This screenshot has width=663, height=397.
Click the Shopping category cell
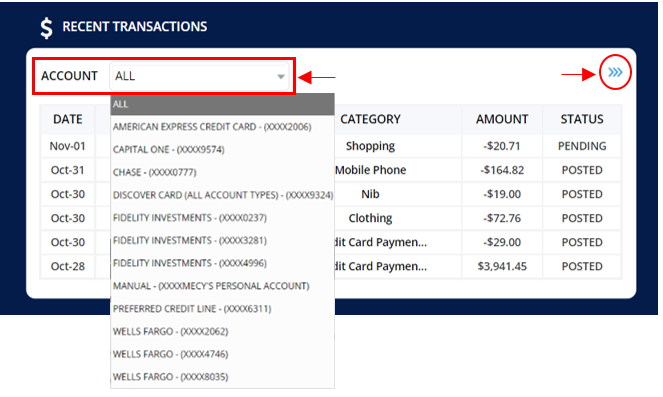[370, 146]
